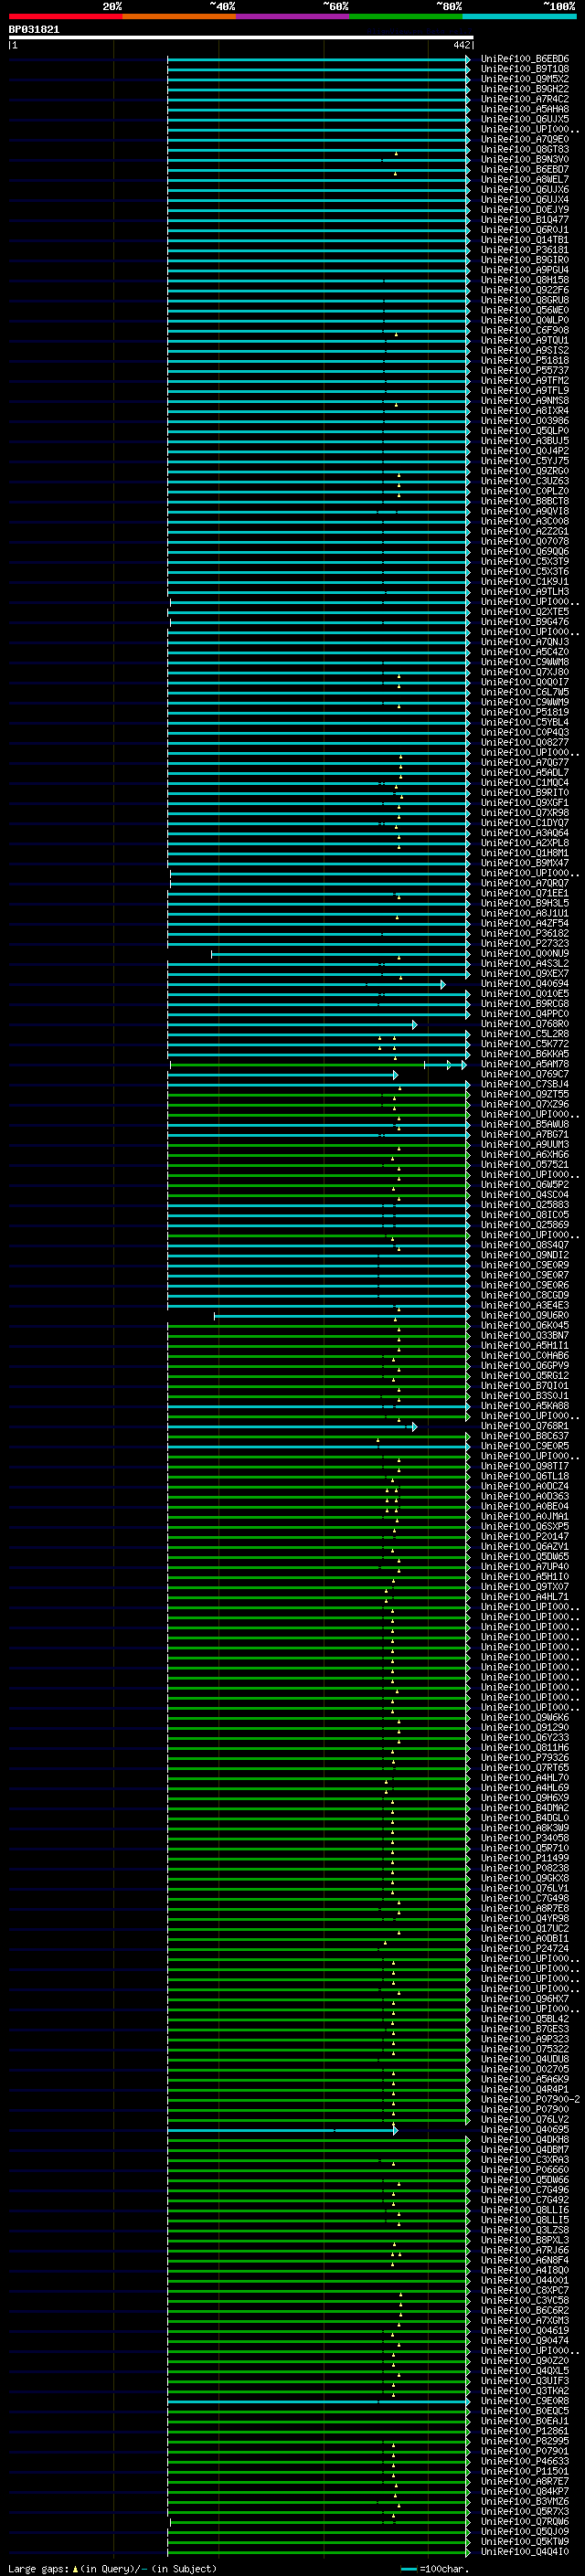
Task: Select the UniRef100_Q25883 label
Action: point(525,1205)
